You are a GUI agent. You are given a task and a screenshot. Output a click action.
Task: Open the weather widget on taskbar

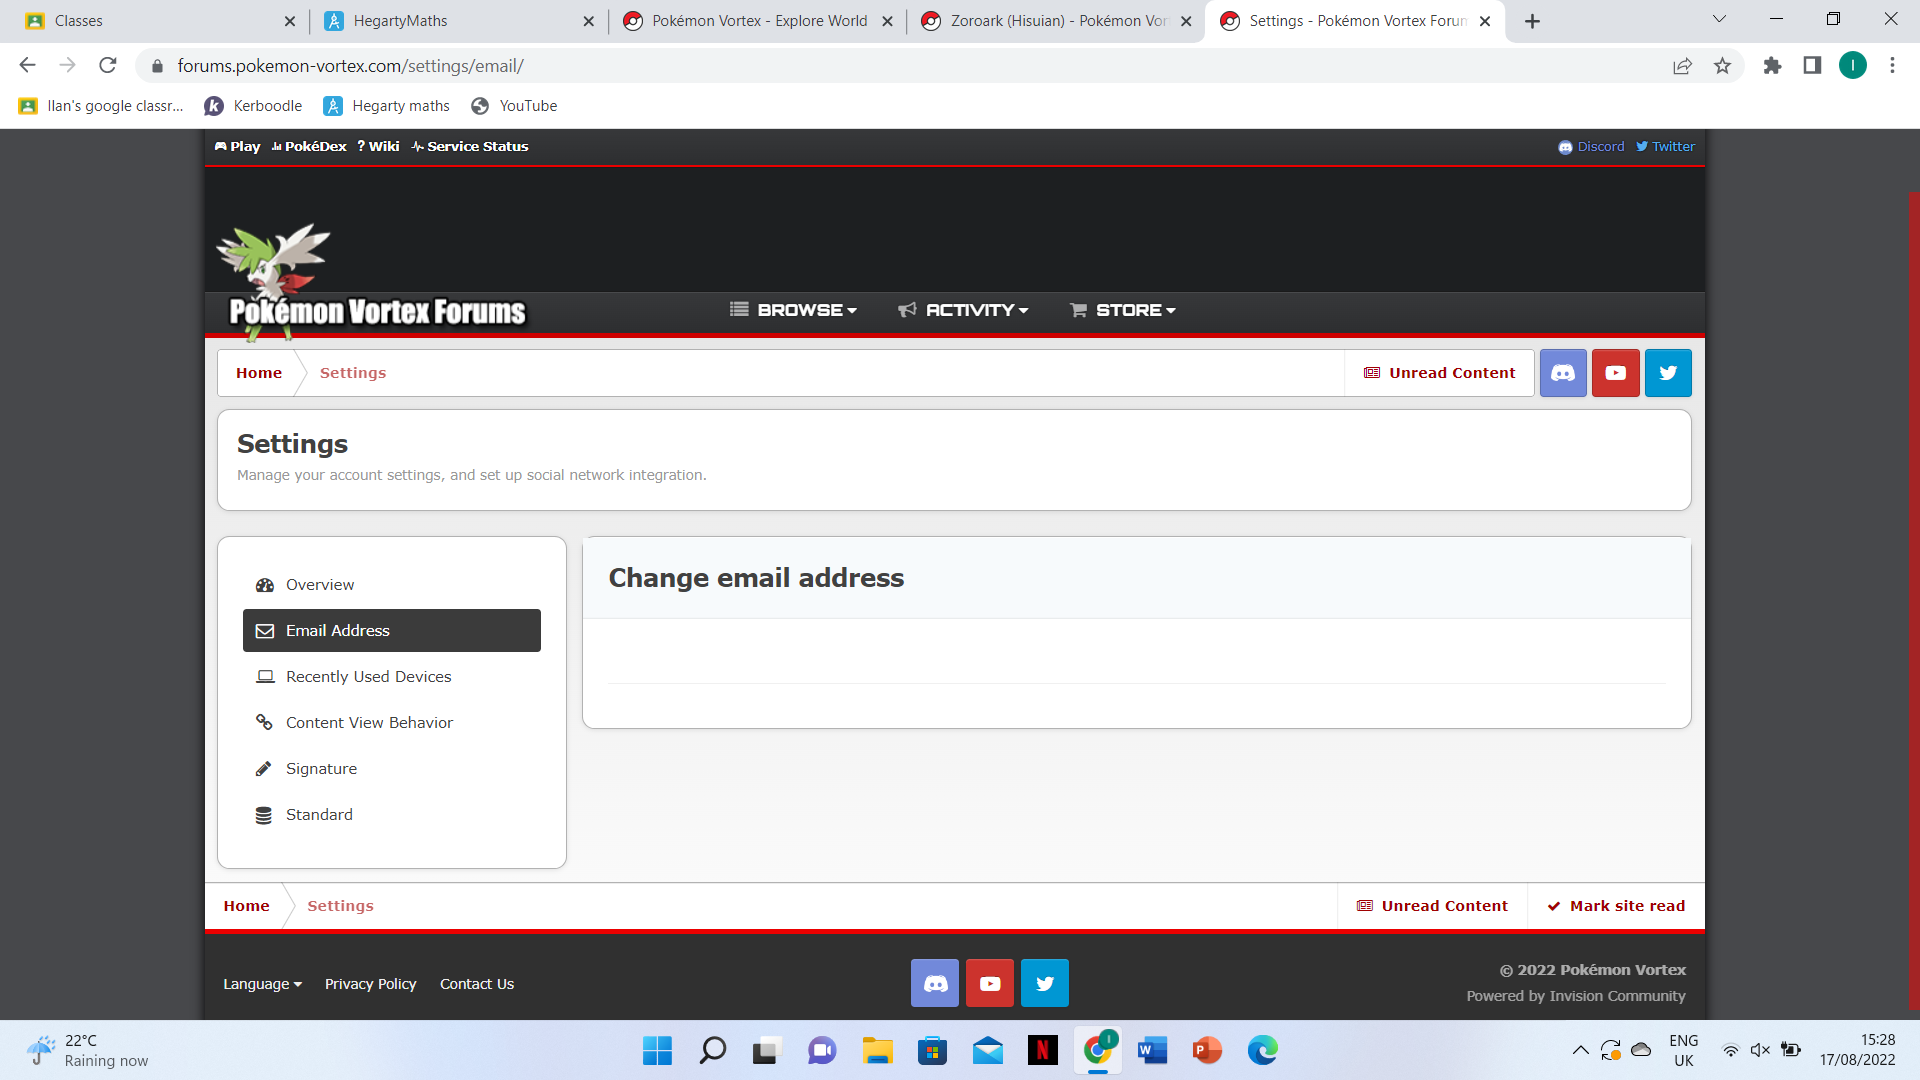[x=87, y=1050]
